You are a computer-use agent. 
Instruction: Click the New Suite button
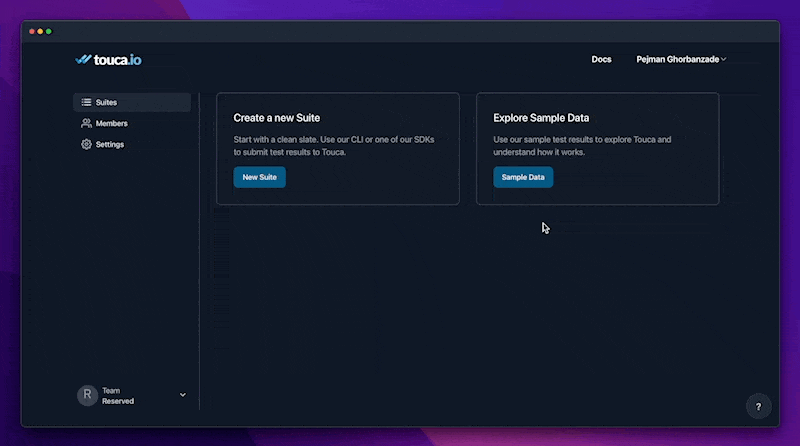[260, 177]
